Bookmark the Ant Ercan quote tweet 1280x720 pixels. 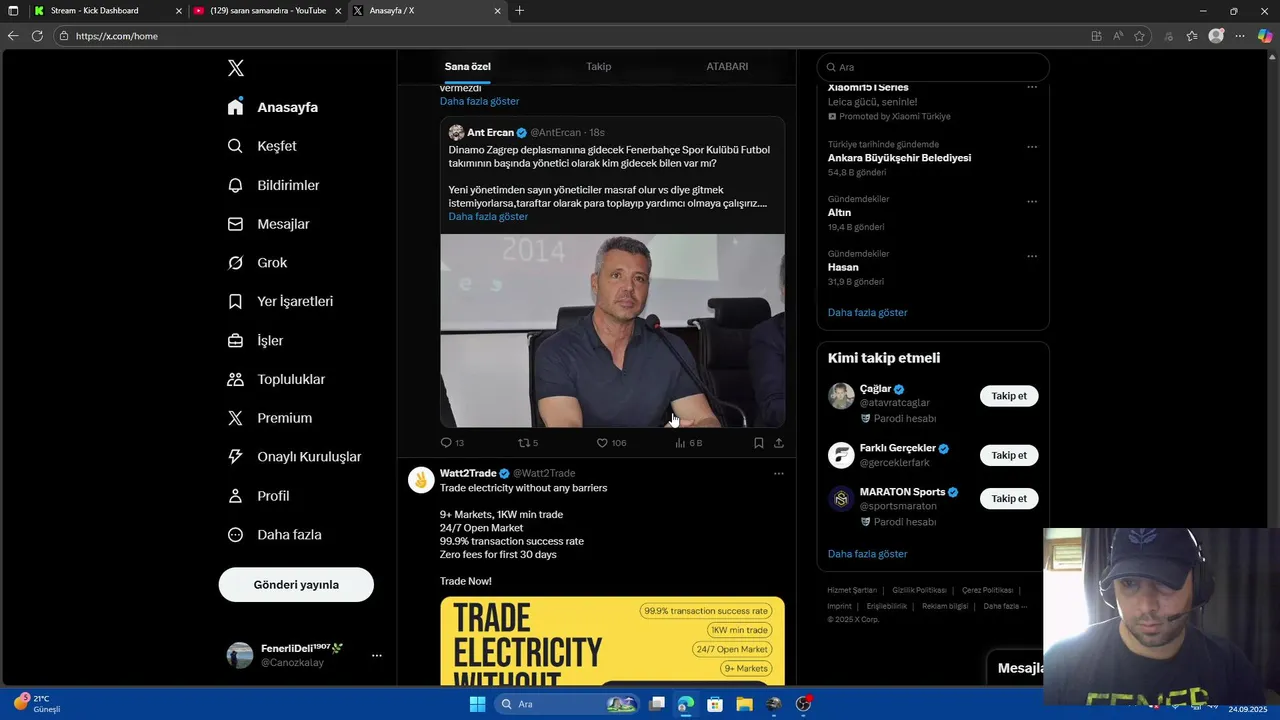coord(759,443)
